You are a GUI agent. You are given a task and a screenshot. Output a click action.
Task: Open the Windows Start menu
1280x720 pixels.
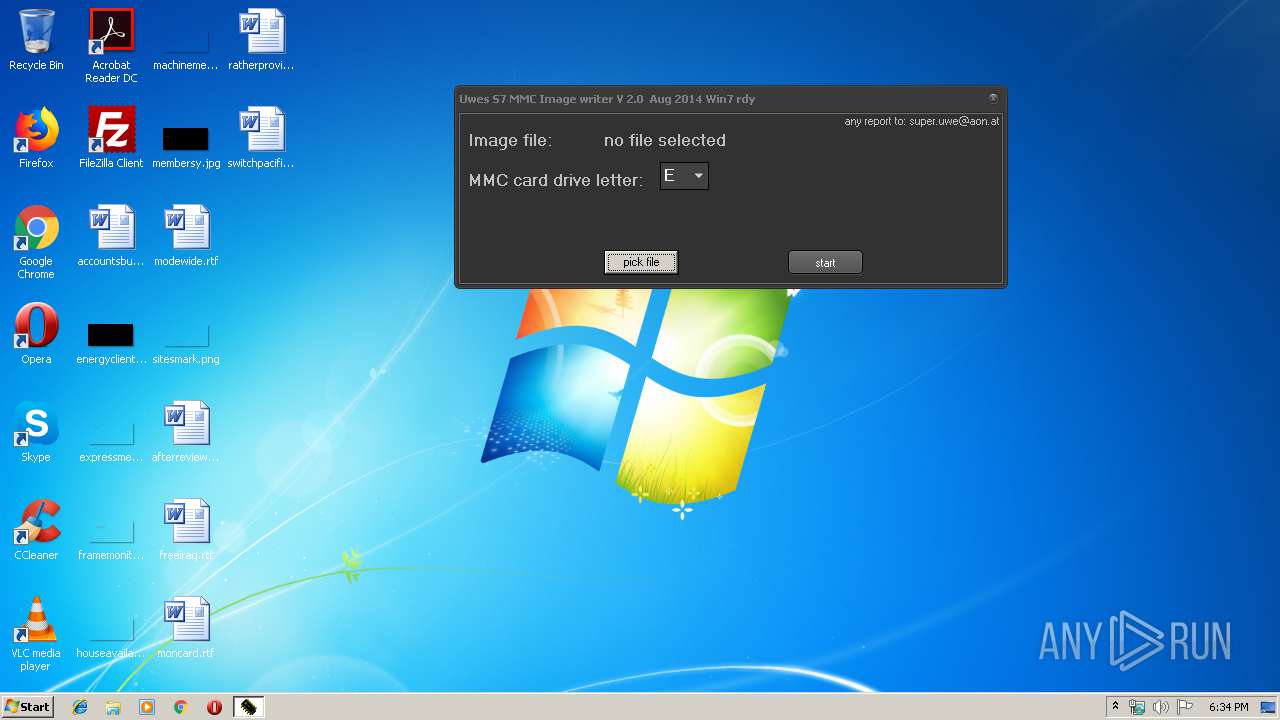point(27,707)
